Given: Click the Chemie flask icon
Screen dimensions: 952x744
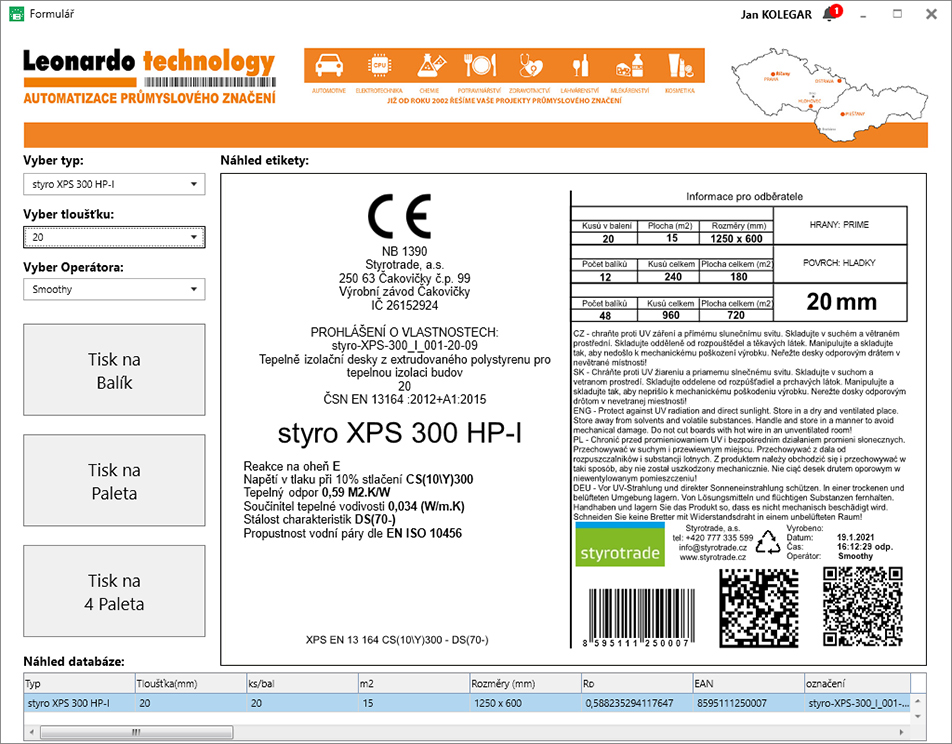Looking at the screenshot, I should [430, 66].
